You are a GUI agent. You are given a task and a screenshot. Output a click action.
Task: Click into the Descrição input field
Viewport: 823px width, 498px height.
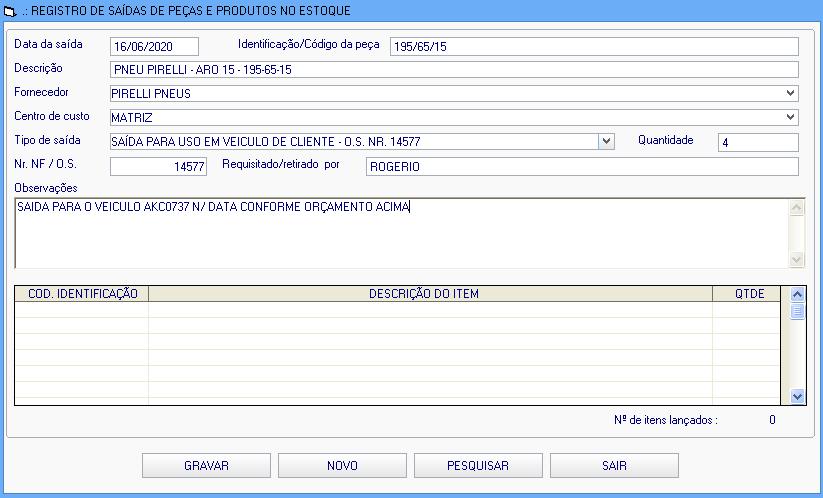454,69
